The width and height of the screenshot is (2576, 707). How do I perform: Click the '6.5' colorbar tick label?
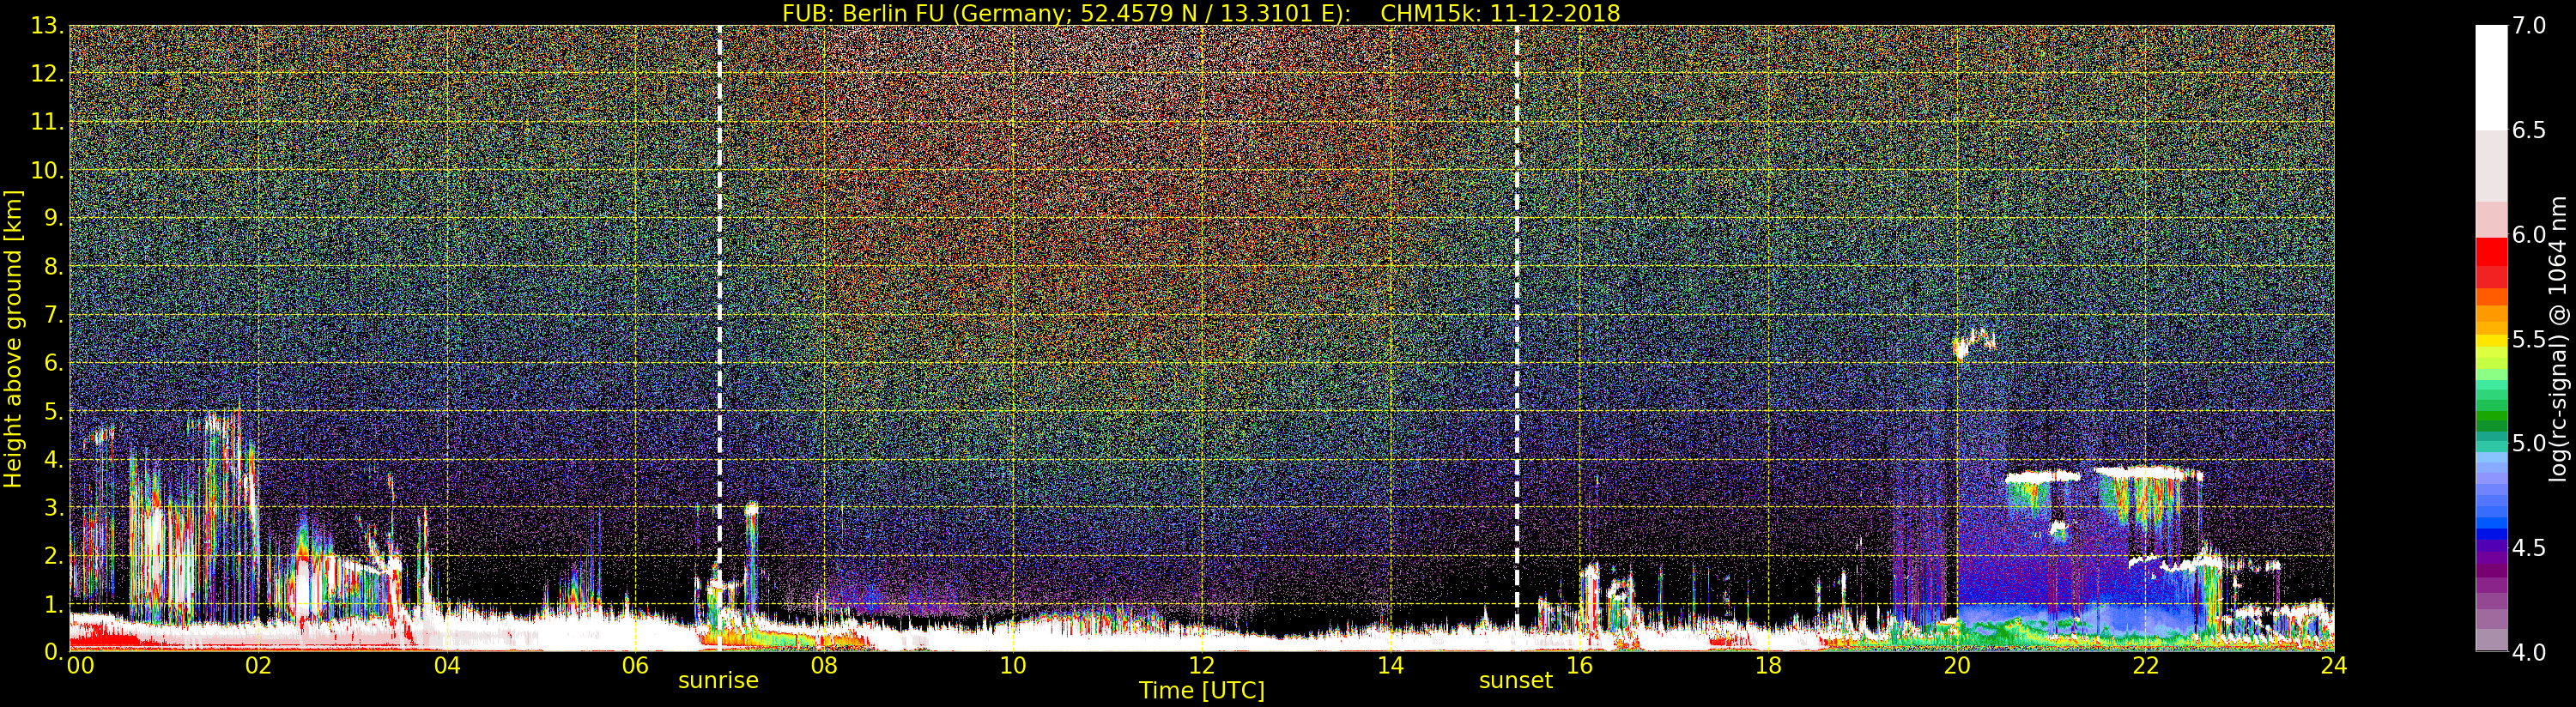click(x=2529, y=130)
